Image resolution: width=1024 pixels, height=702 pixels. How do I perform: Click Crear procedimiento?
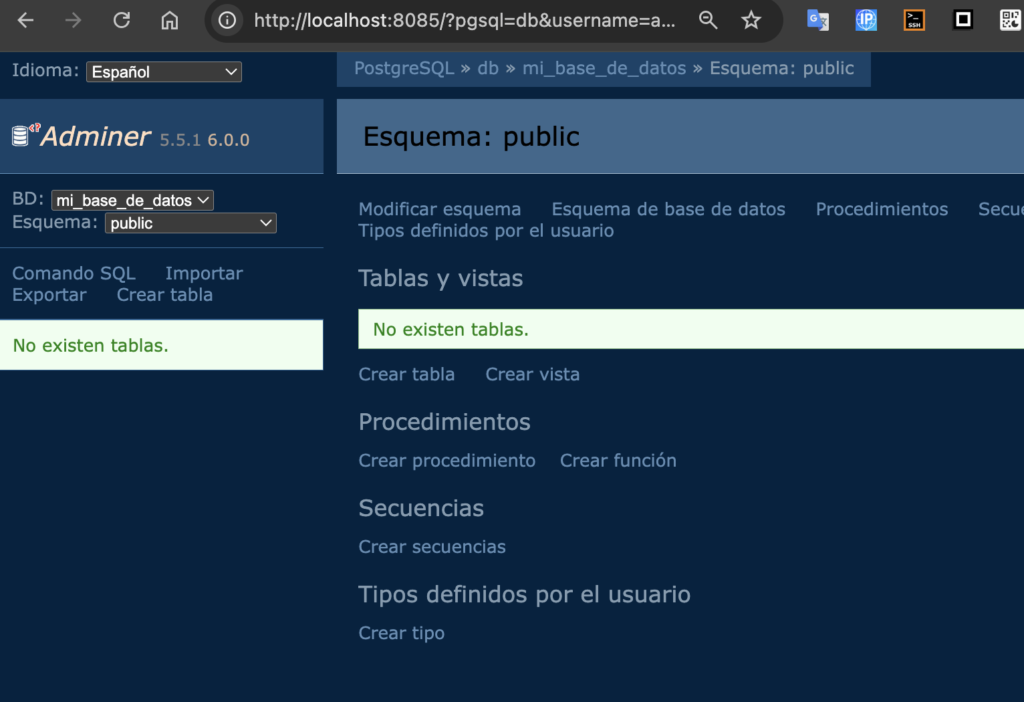[x=447, y=460]
